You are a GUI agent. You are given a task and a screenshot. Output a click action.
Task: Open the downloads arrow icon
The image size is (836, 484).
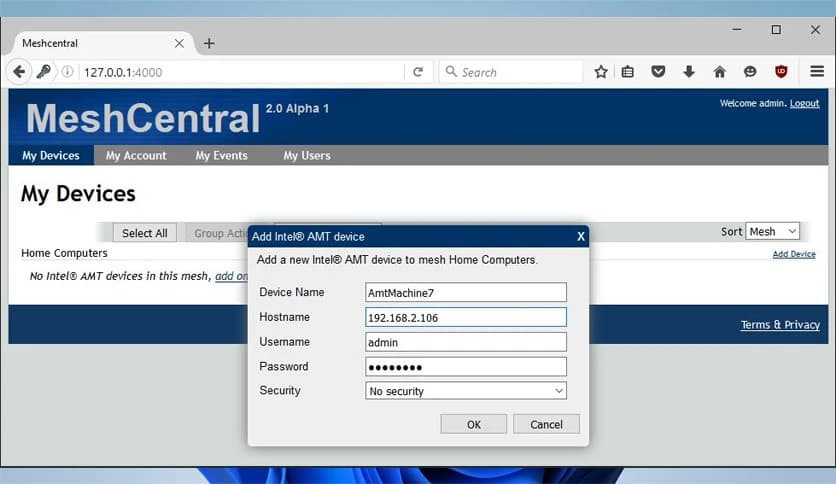(689, 71)
